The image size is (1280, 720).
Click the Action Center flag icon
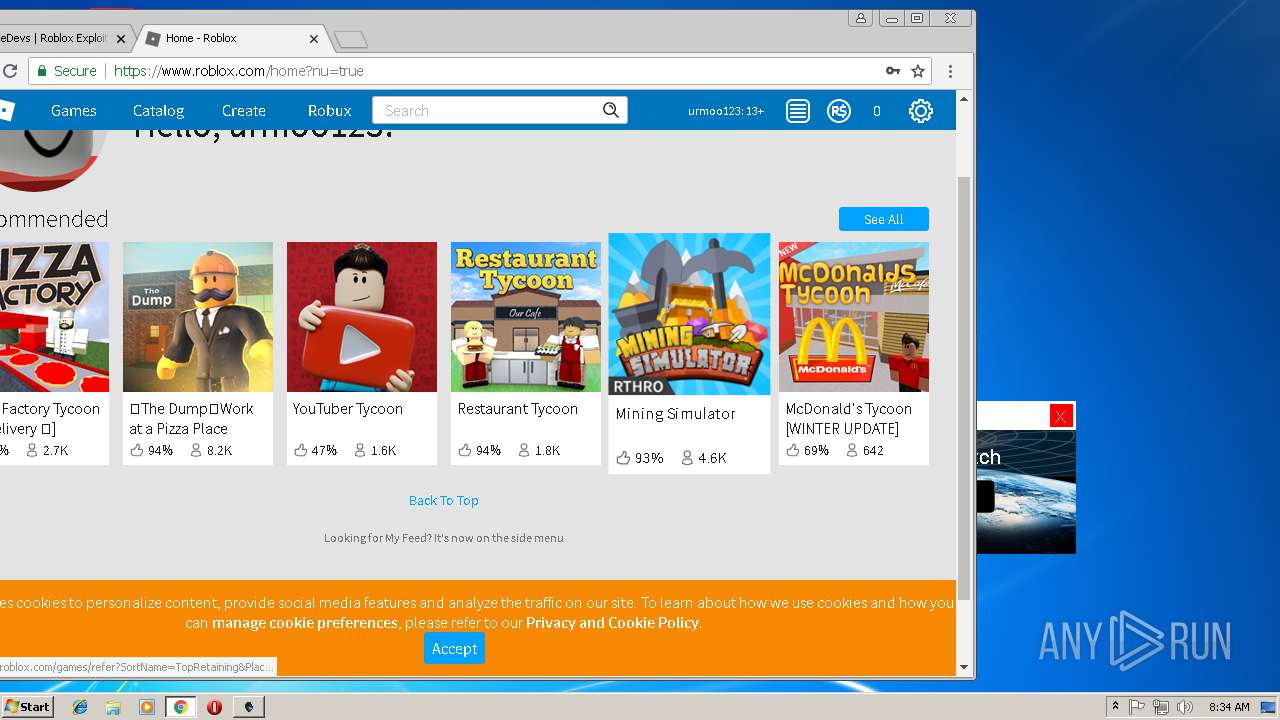tap(1137, 707)
